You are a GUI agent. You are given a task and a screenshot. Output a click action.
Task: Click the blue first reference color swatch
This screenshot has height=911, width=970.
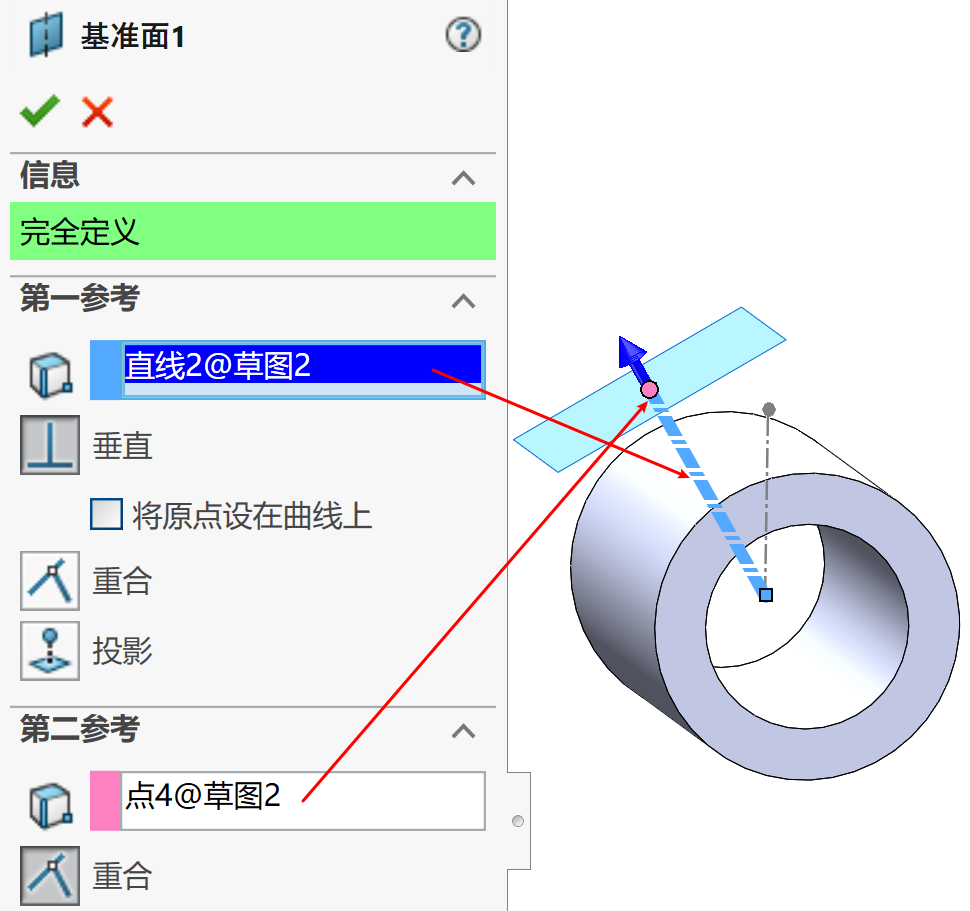tap(106, 370)
